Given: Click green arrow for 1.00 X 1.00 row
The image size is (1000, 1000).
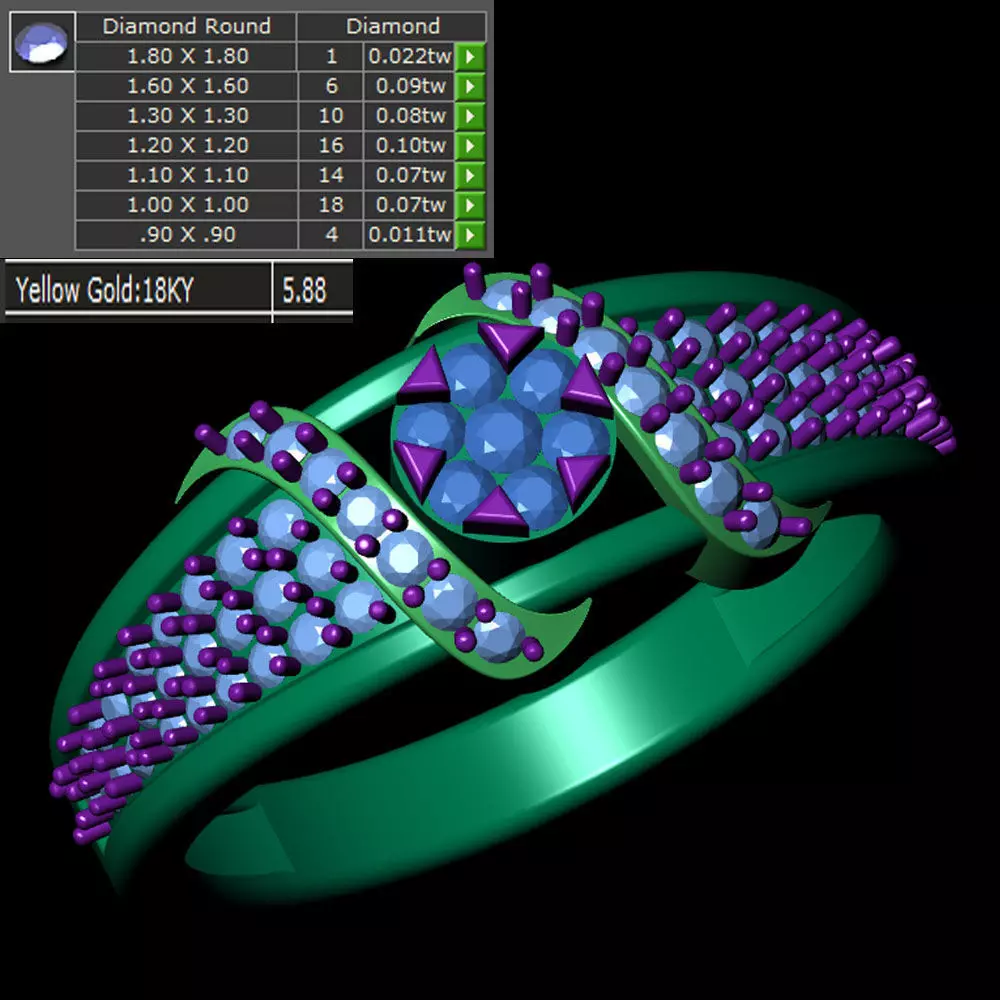Looking at the screenshot, I should (x=470, y=205).
